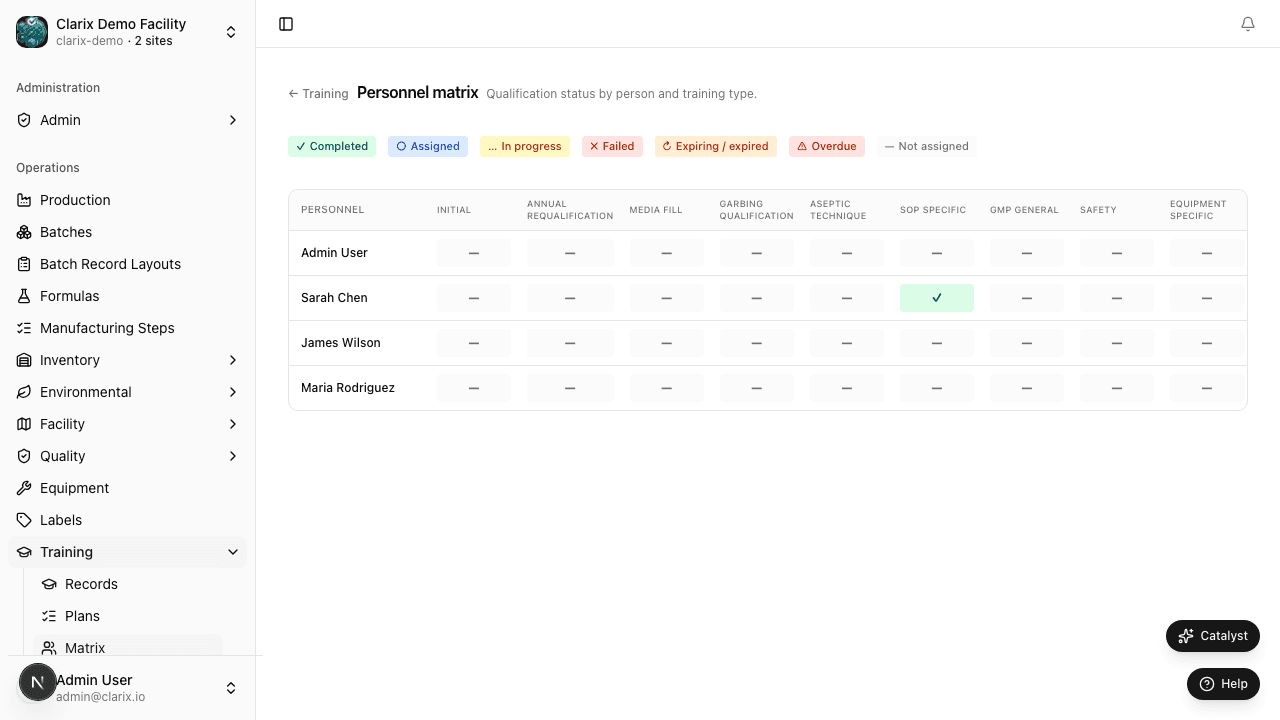Click the Equipment wrench icon
This screenshot has height=720, width=1280.
[x=24, y=488]
